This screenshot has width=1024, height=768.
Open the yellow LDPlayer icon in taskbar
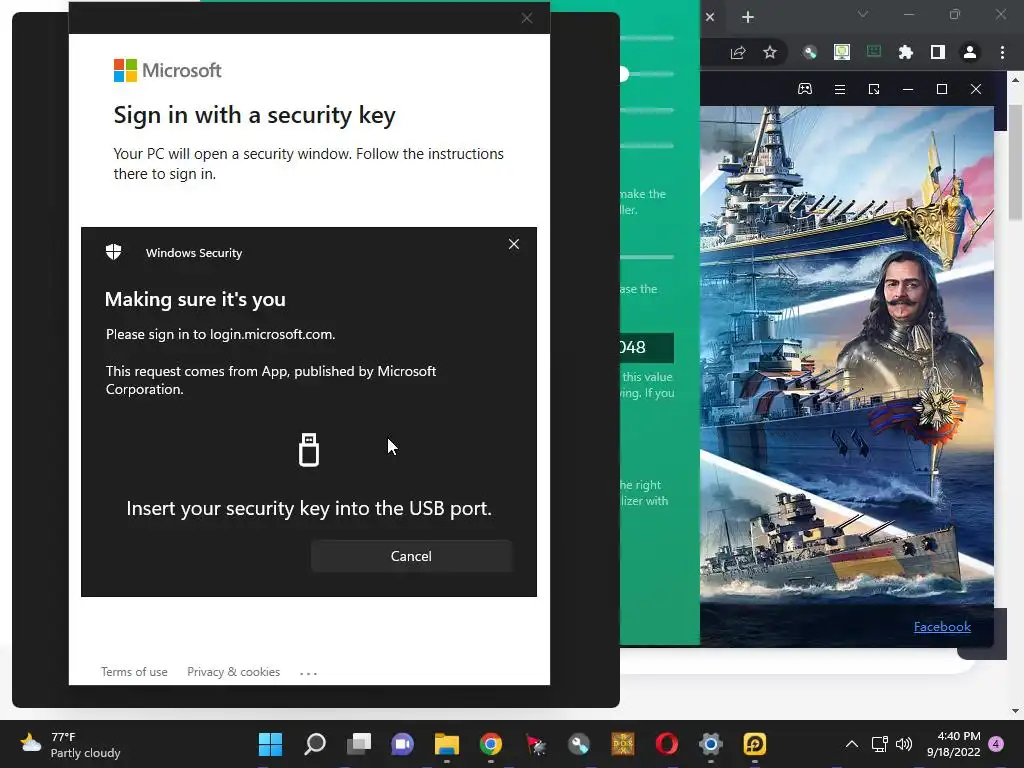[x=754, y=744]
